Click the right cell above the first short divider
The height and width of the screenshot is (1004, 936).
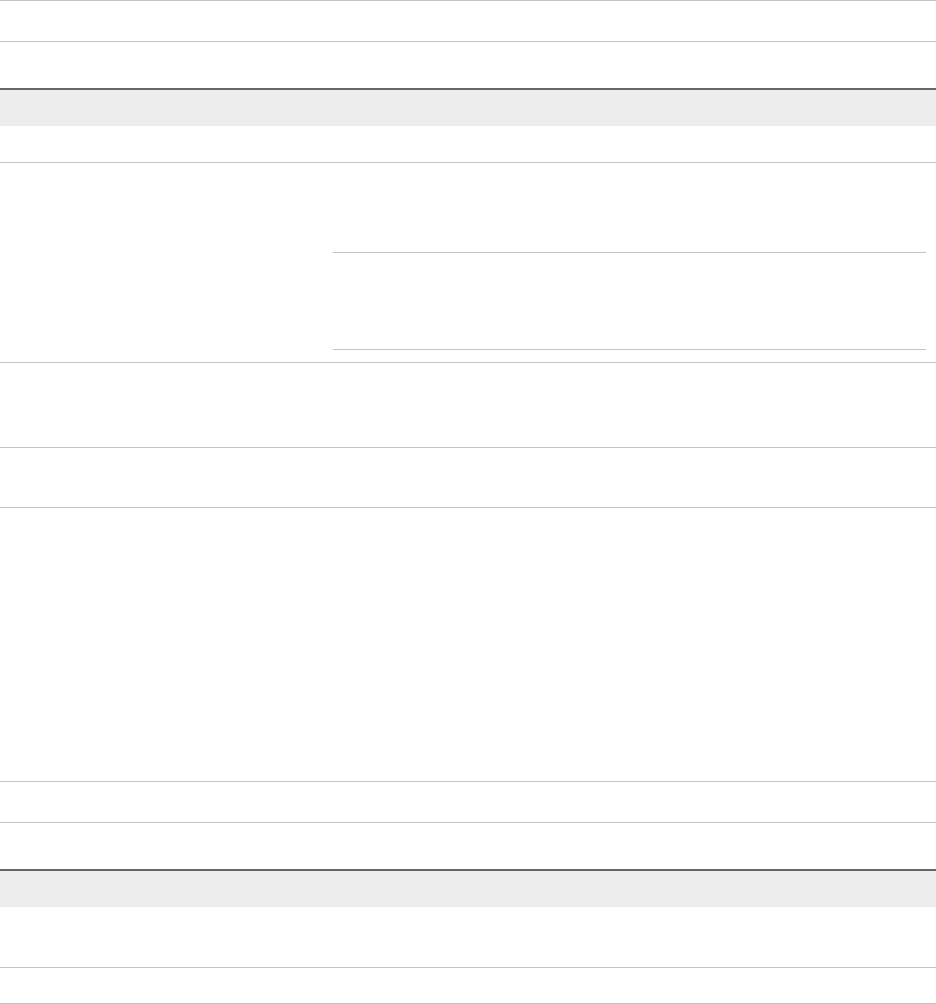click(x=628, y=208)
